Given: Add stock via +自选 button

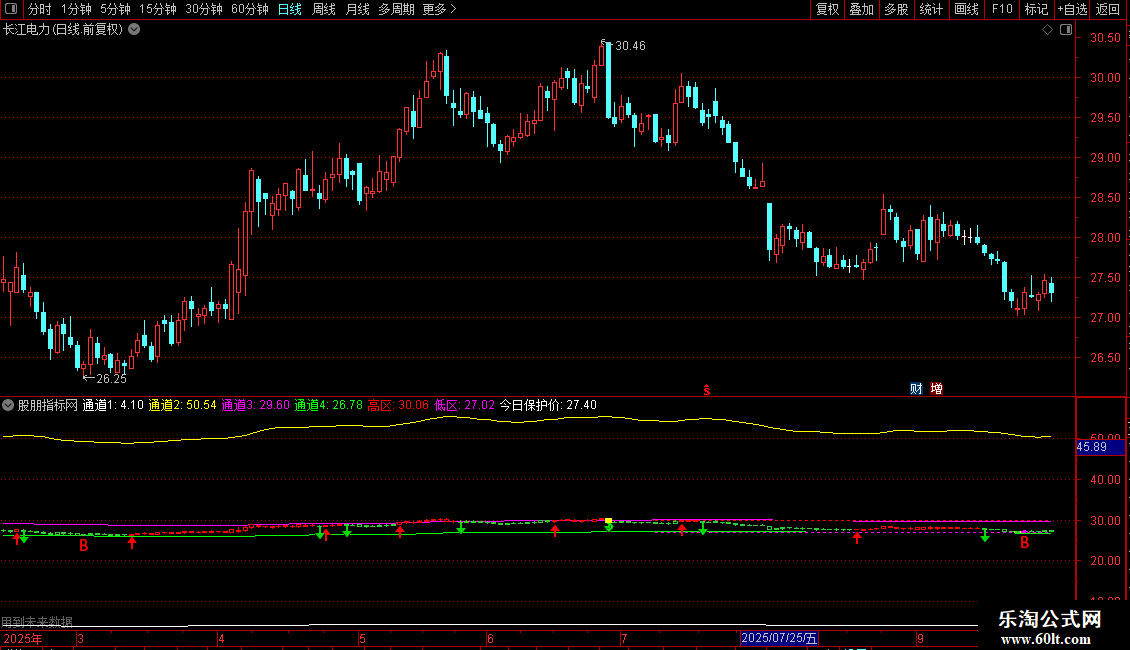Looking at the screenshot, I should pos(1072,9).
